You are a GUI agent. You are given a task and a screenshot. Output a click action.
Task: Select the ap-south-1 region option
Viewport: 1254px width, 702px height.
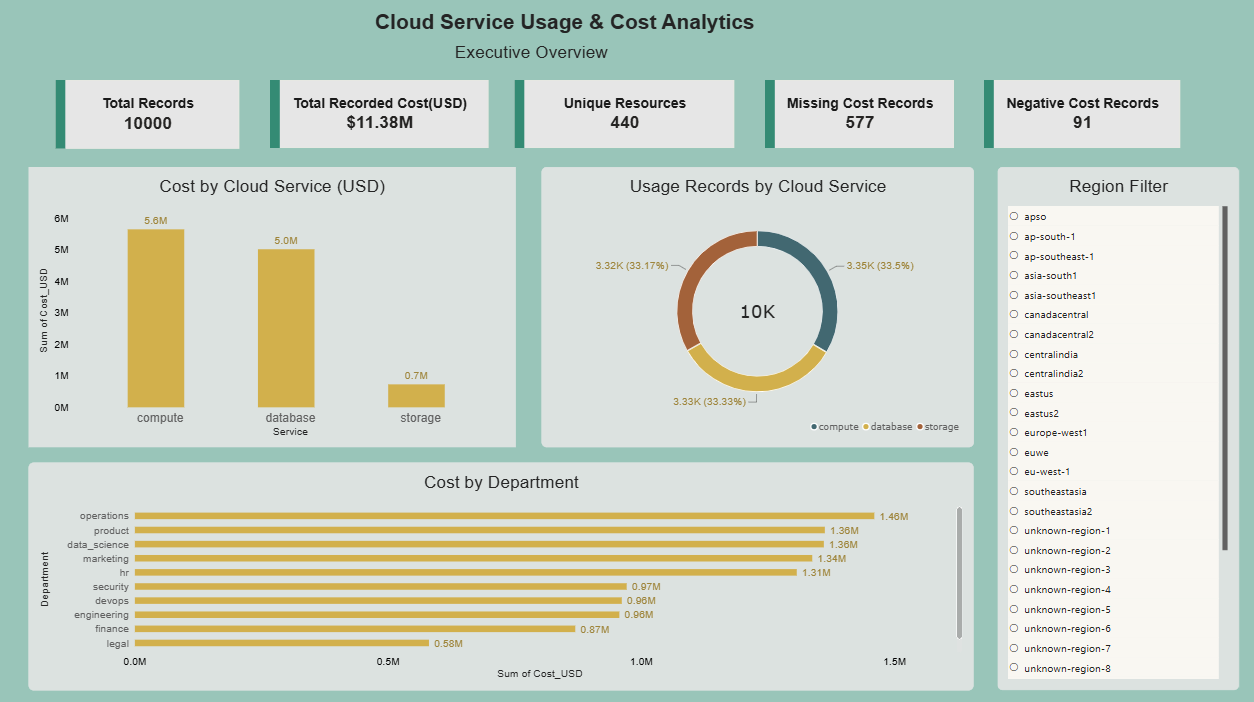1014,236
